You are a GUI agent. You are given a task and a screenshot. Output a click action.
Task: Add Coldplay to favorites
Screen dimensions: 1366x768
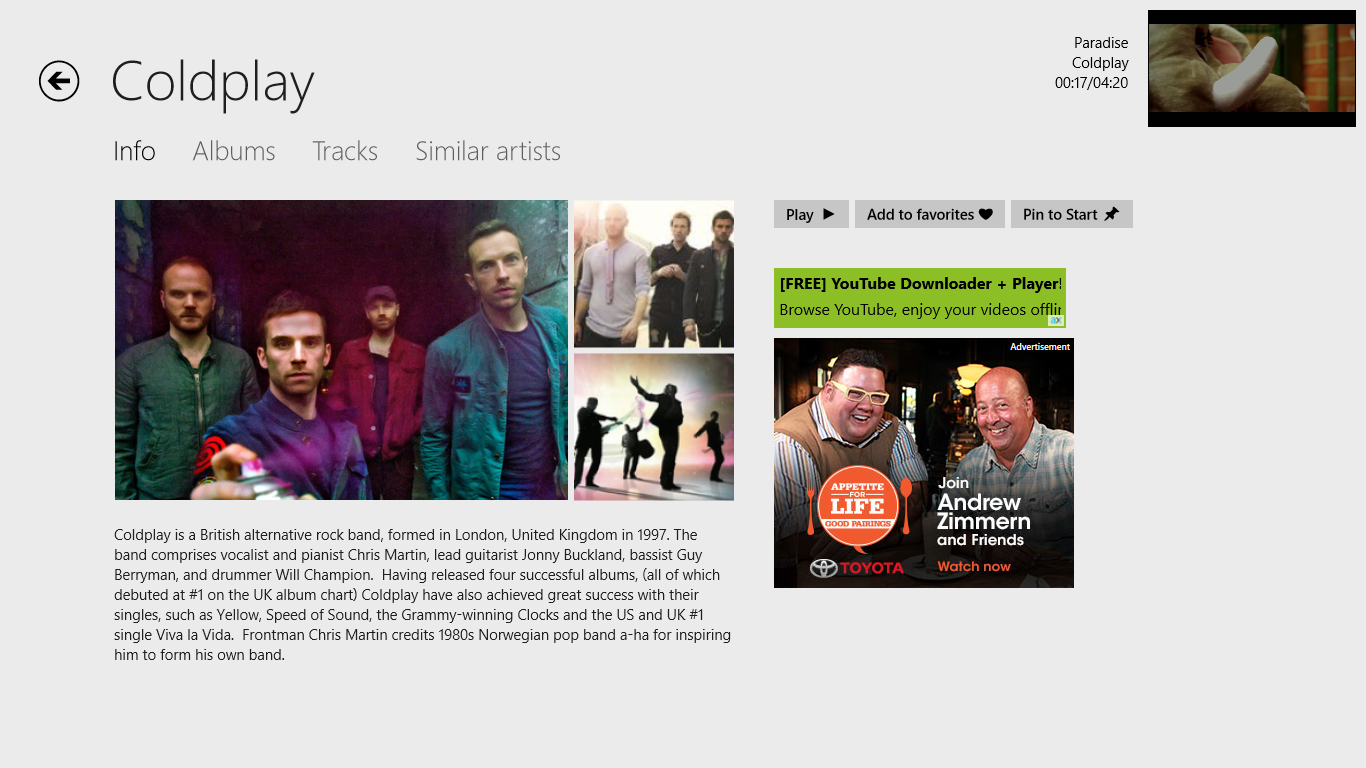coord(930,214)
